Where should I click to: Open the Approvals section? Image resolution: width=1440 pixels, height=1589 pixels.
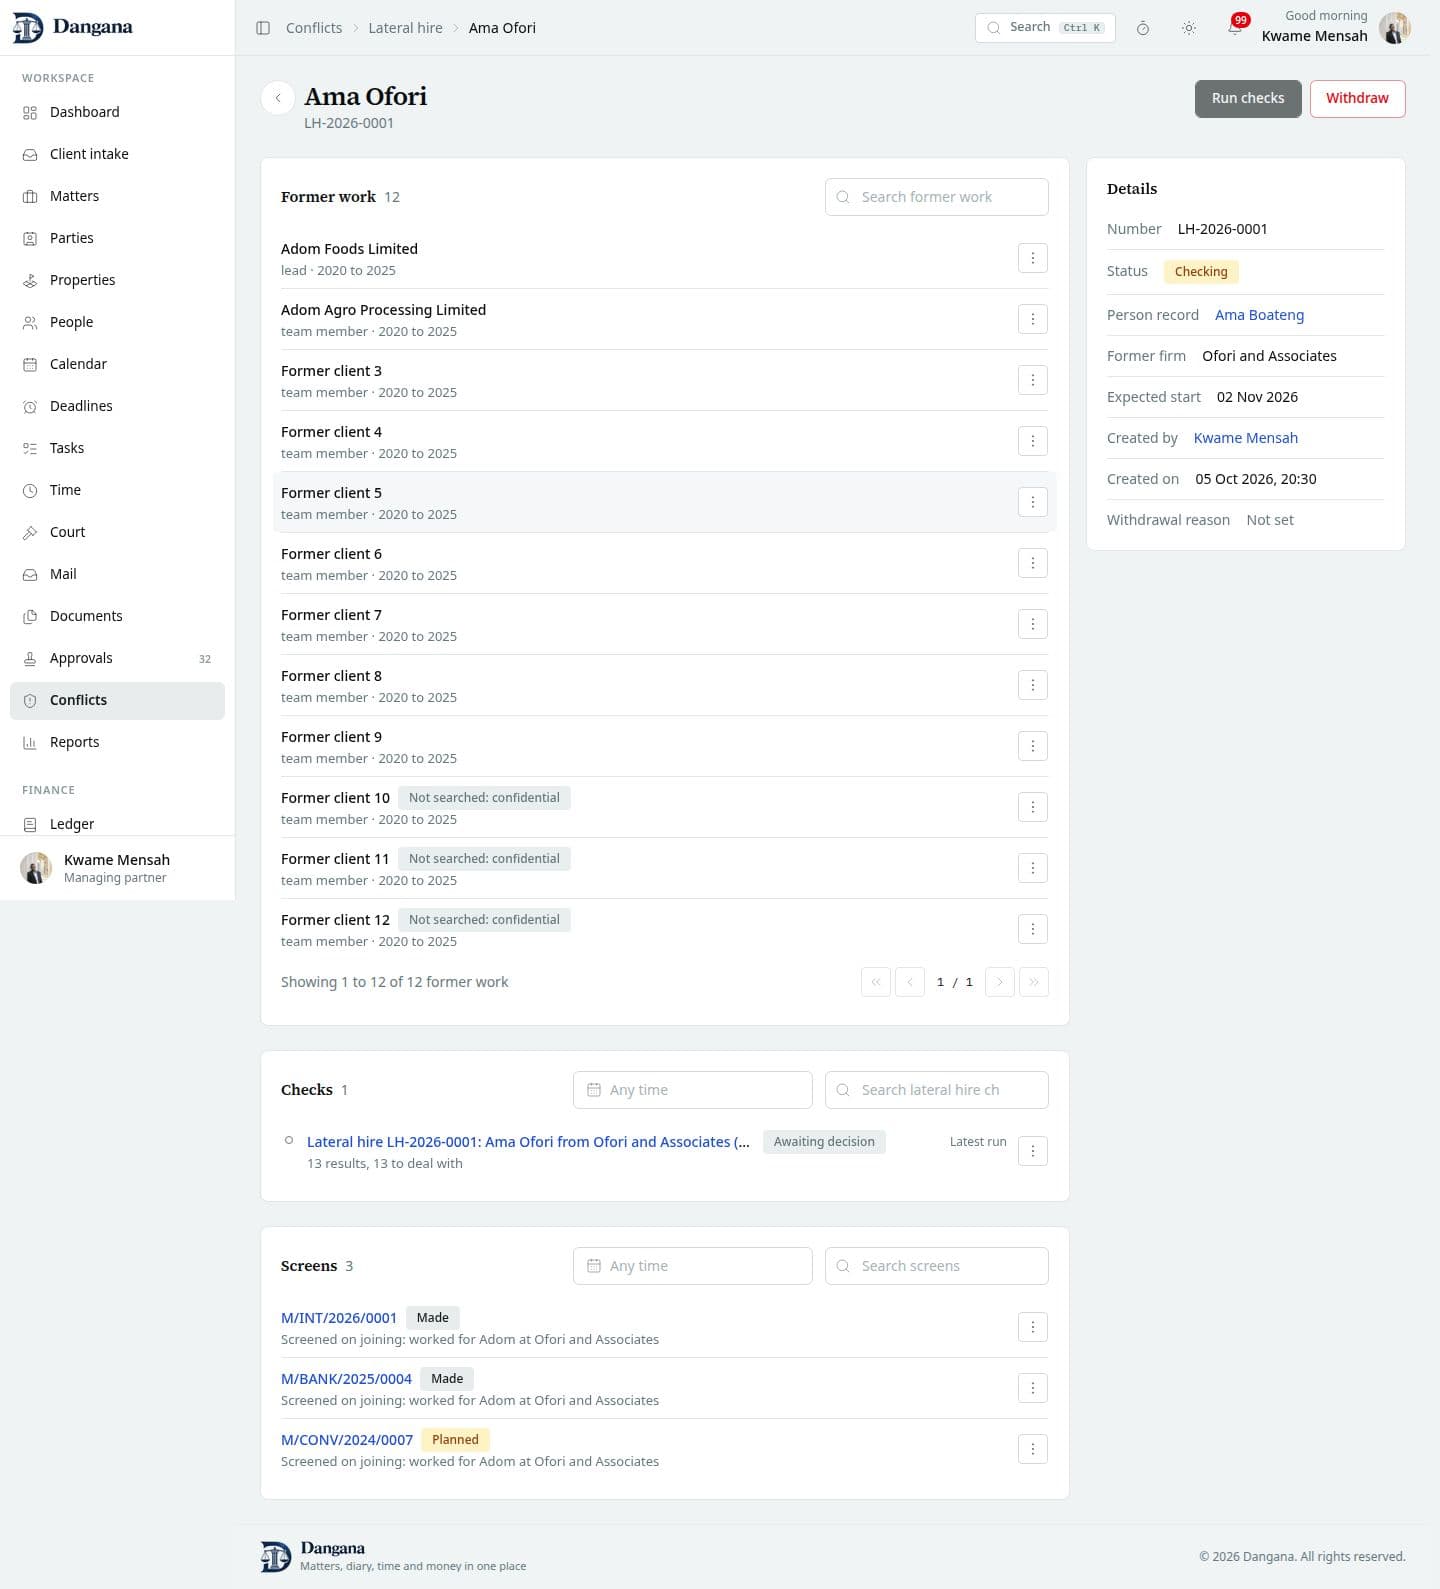117,658
